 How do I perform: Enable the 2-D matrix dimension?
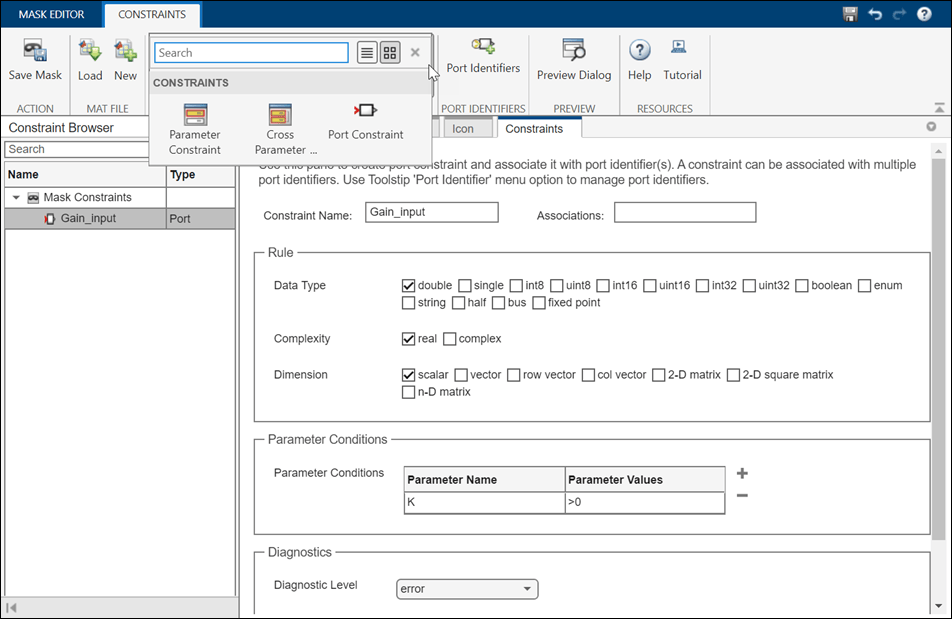coord(659,375)
